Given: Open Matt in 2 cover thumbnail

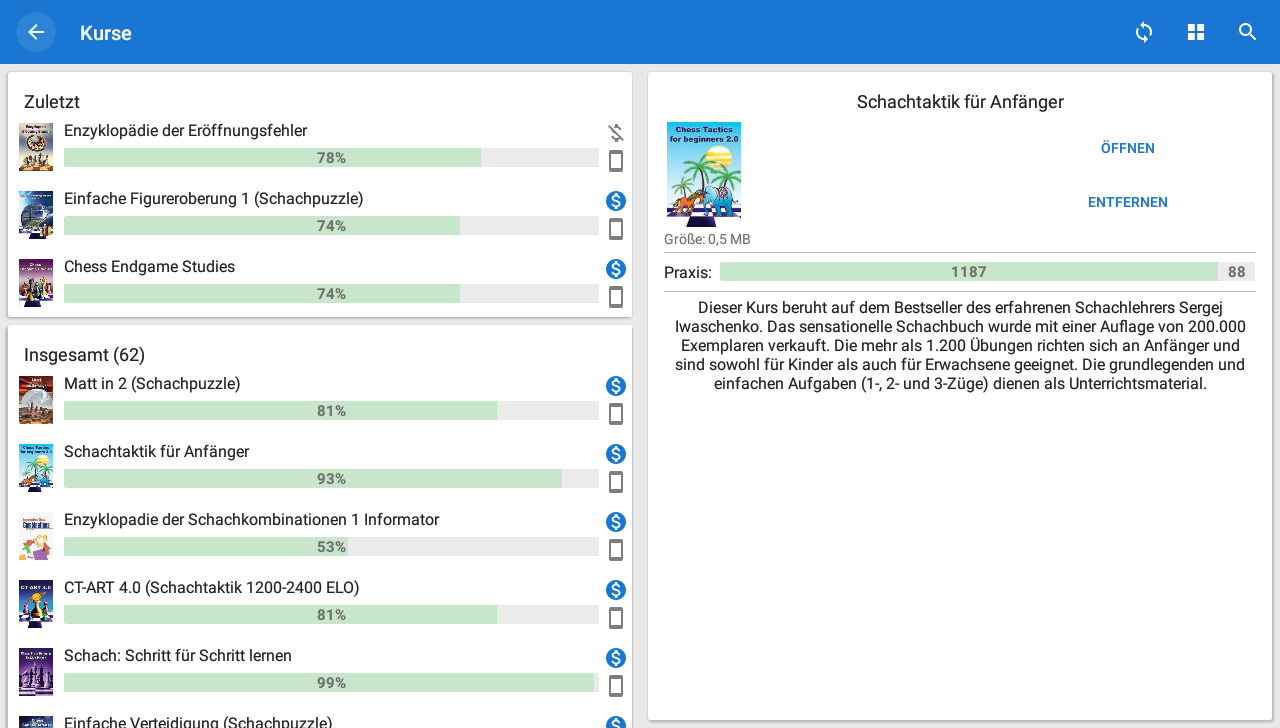Looking at the screenshot, I should pyautogui.click(x=36, y=400).
